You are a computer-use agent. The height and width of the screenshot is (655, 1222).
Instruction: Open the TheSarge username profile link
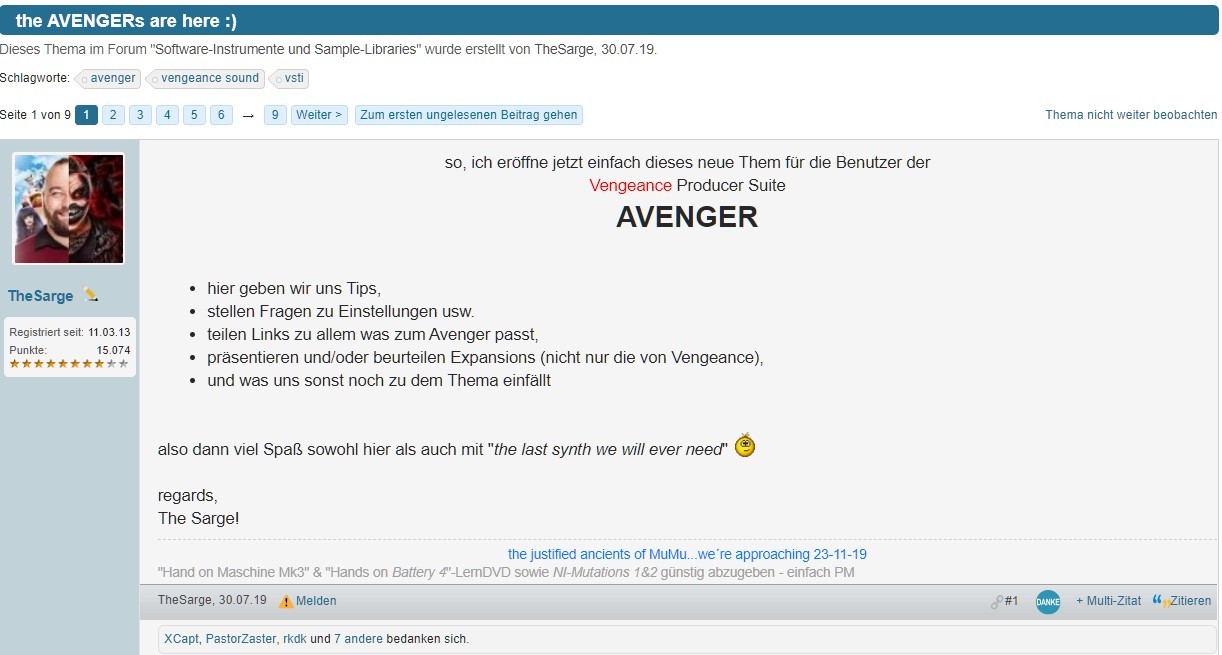40,296
